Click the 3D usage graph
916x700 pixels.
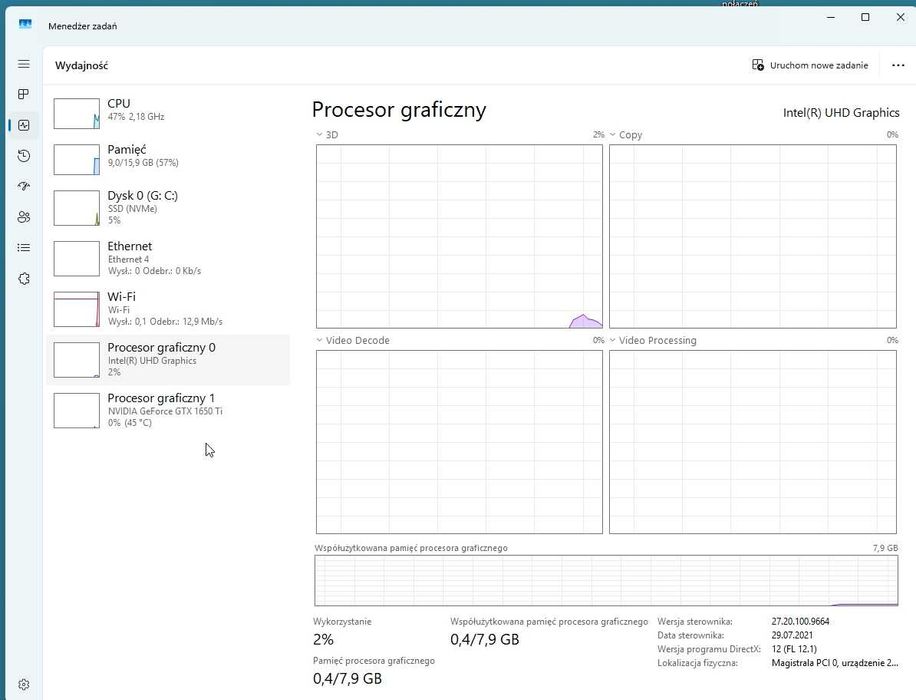tap(459, 236)
